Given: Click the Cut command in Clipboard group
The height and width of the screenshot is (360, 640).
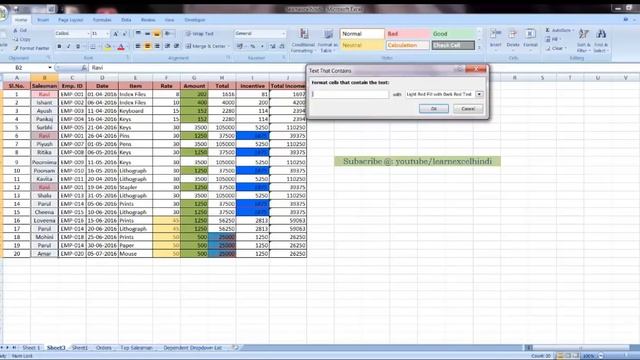Looking at the screenshot, I should tap(20, 30).
